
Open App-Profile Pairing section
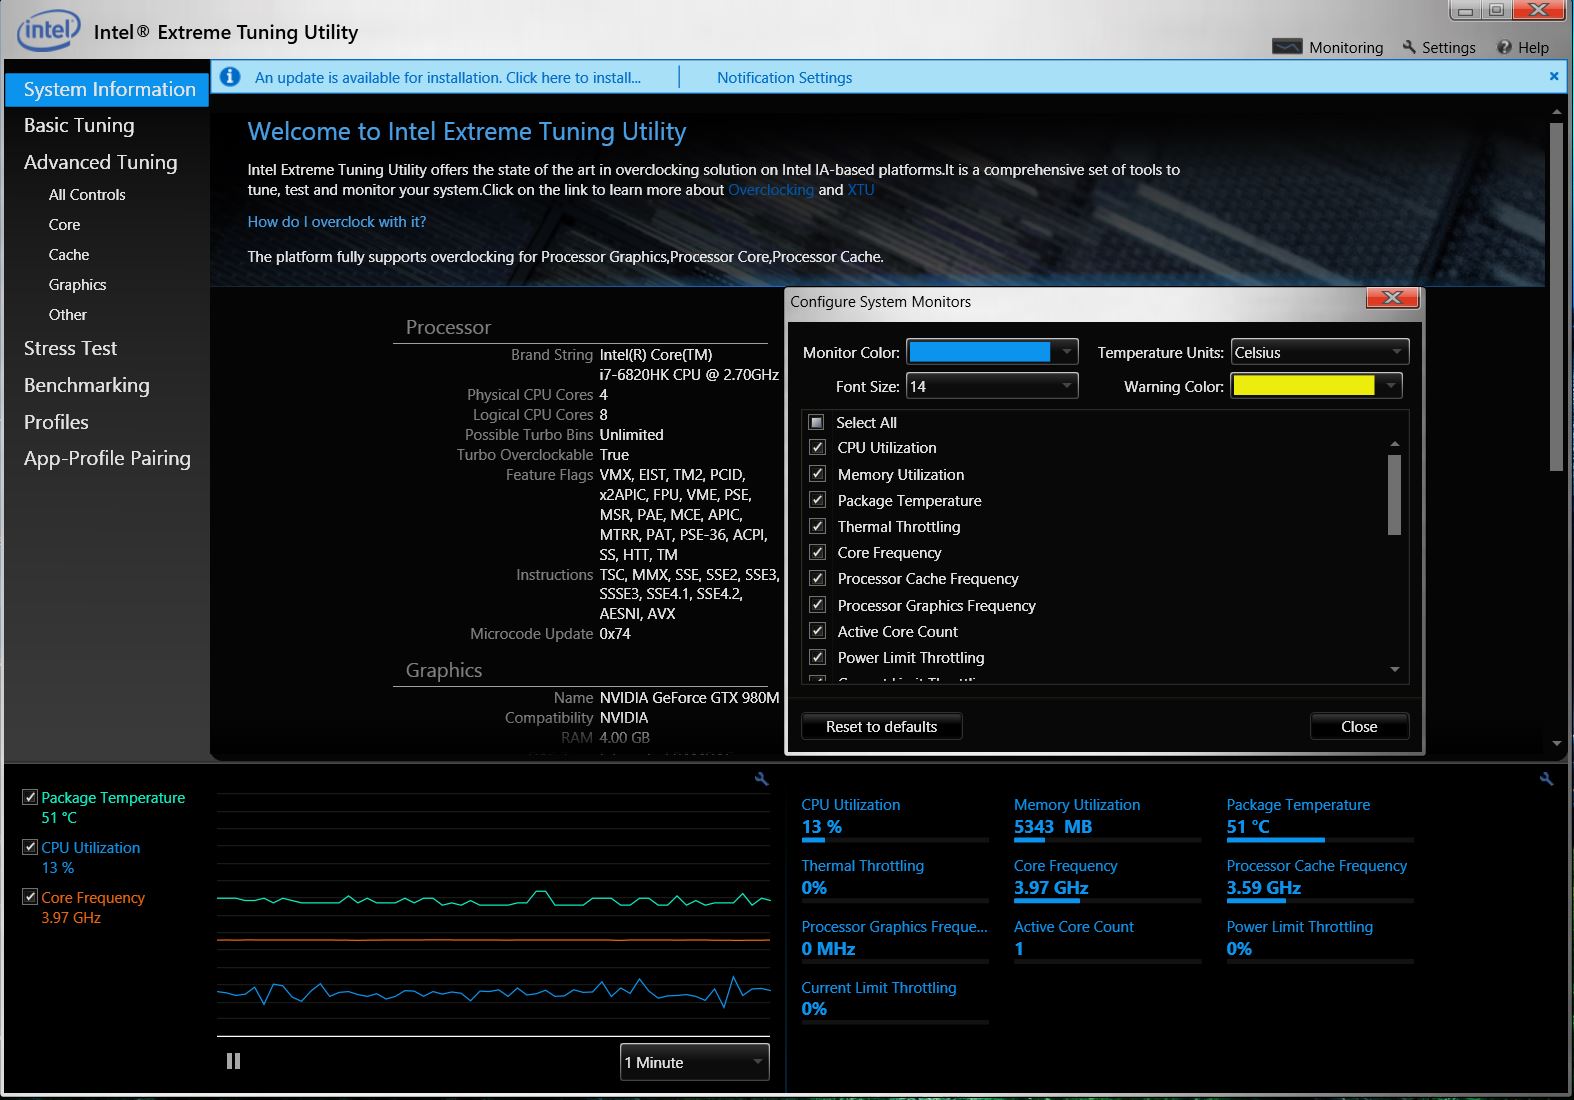pyautogui.click(x=107, y=458)
